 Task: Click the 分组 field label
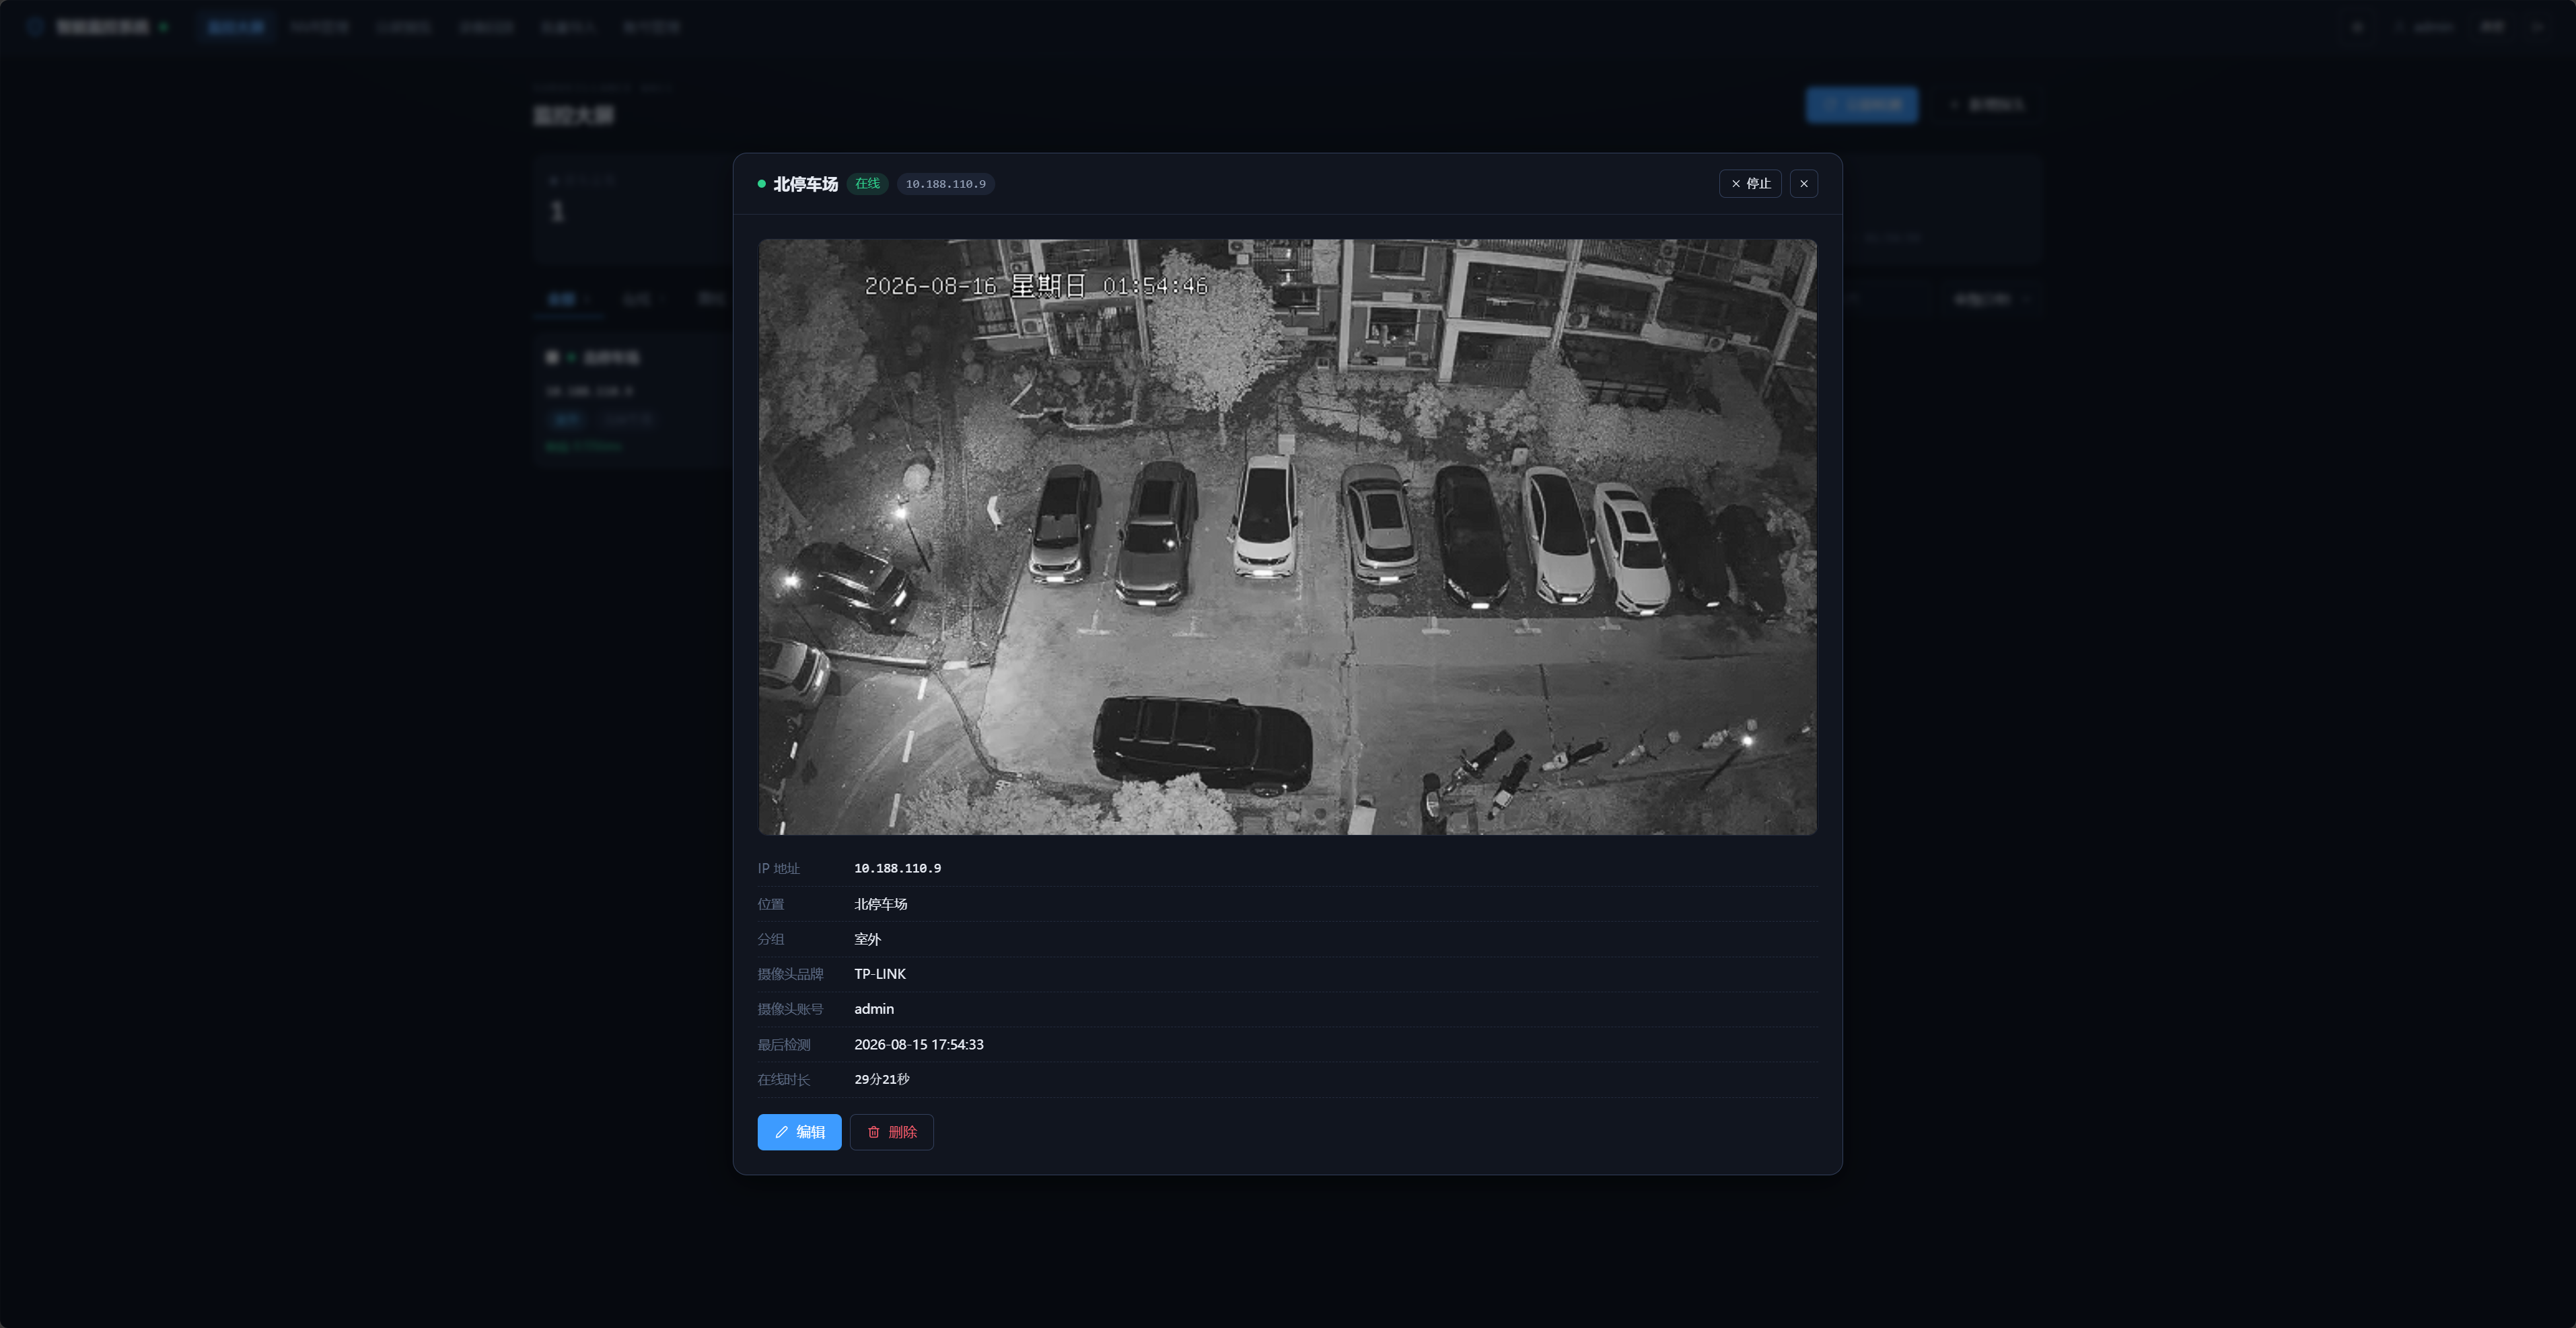pyautogui.click(x=770, y=939)
